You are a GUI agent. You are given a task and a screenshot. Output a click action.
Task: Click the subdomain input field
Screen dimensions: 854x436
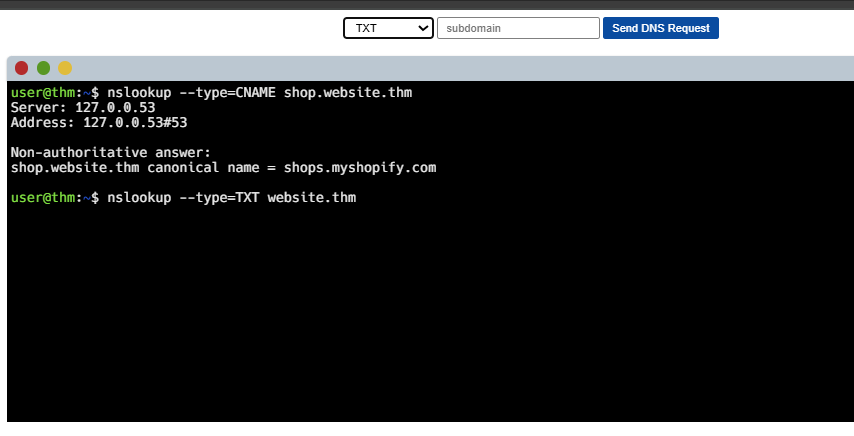(518, 28)
